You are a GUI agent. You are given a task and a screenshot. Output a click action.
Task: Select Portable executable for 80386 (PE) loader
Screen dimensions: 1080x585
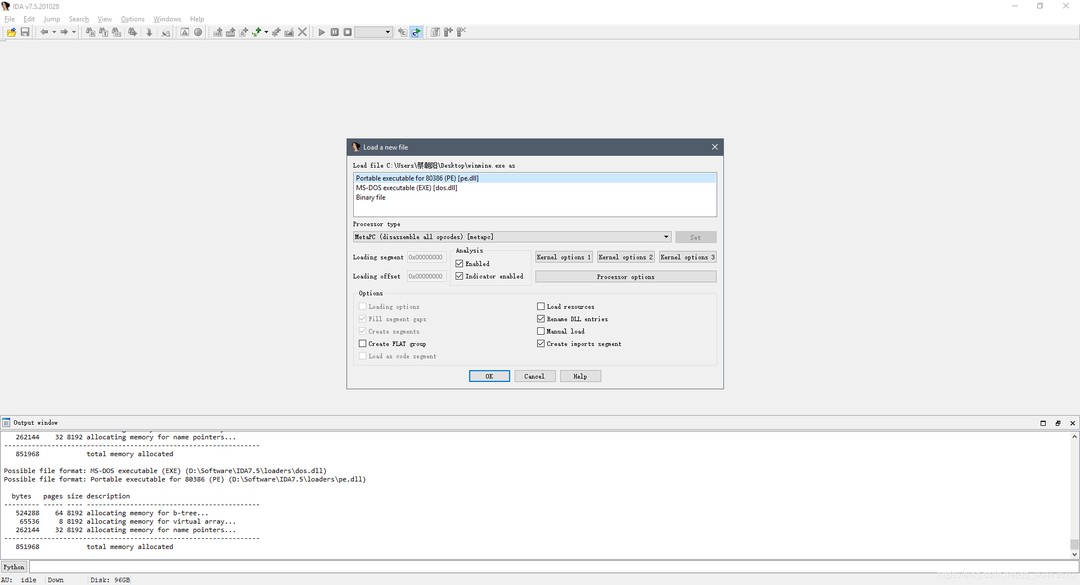[534, 178]
